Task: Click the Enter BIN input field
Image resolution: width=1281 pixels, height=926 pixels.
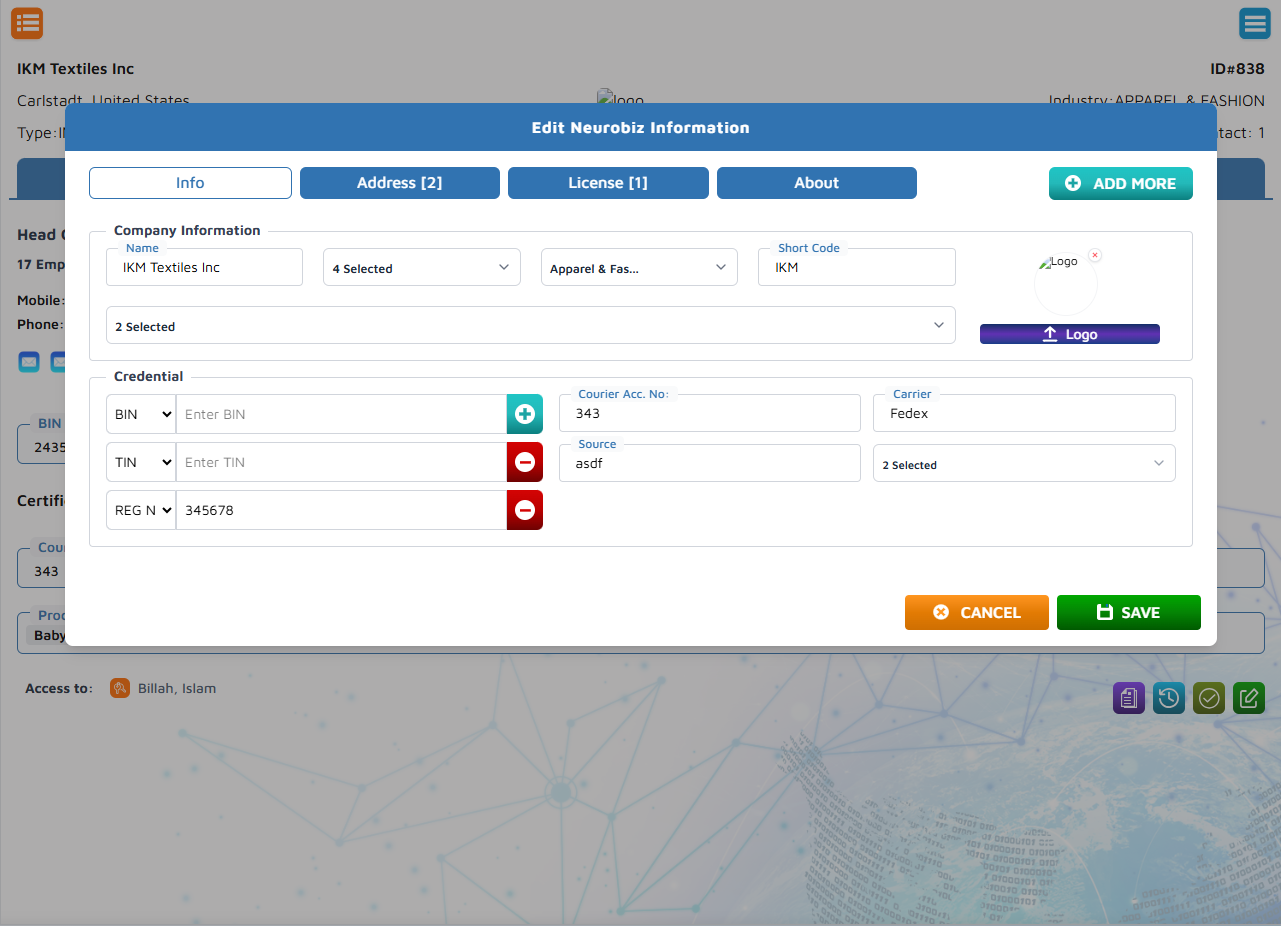Action: click(341, 414)
